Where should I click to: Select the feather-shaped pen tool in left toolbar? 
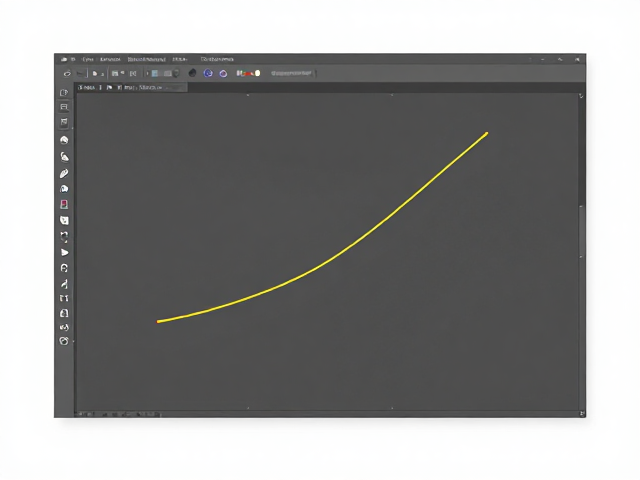pos(64,173)
